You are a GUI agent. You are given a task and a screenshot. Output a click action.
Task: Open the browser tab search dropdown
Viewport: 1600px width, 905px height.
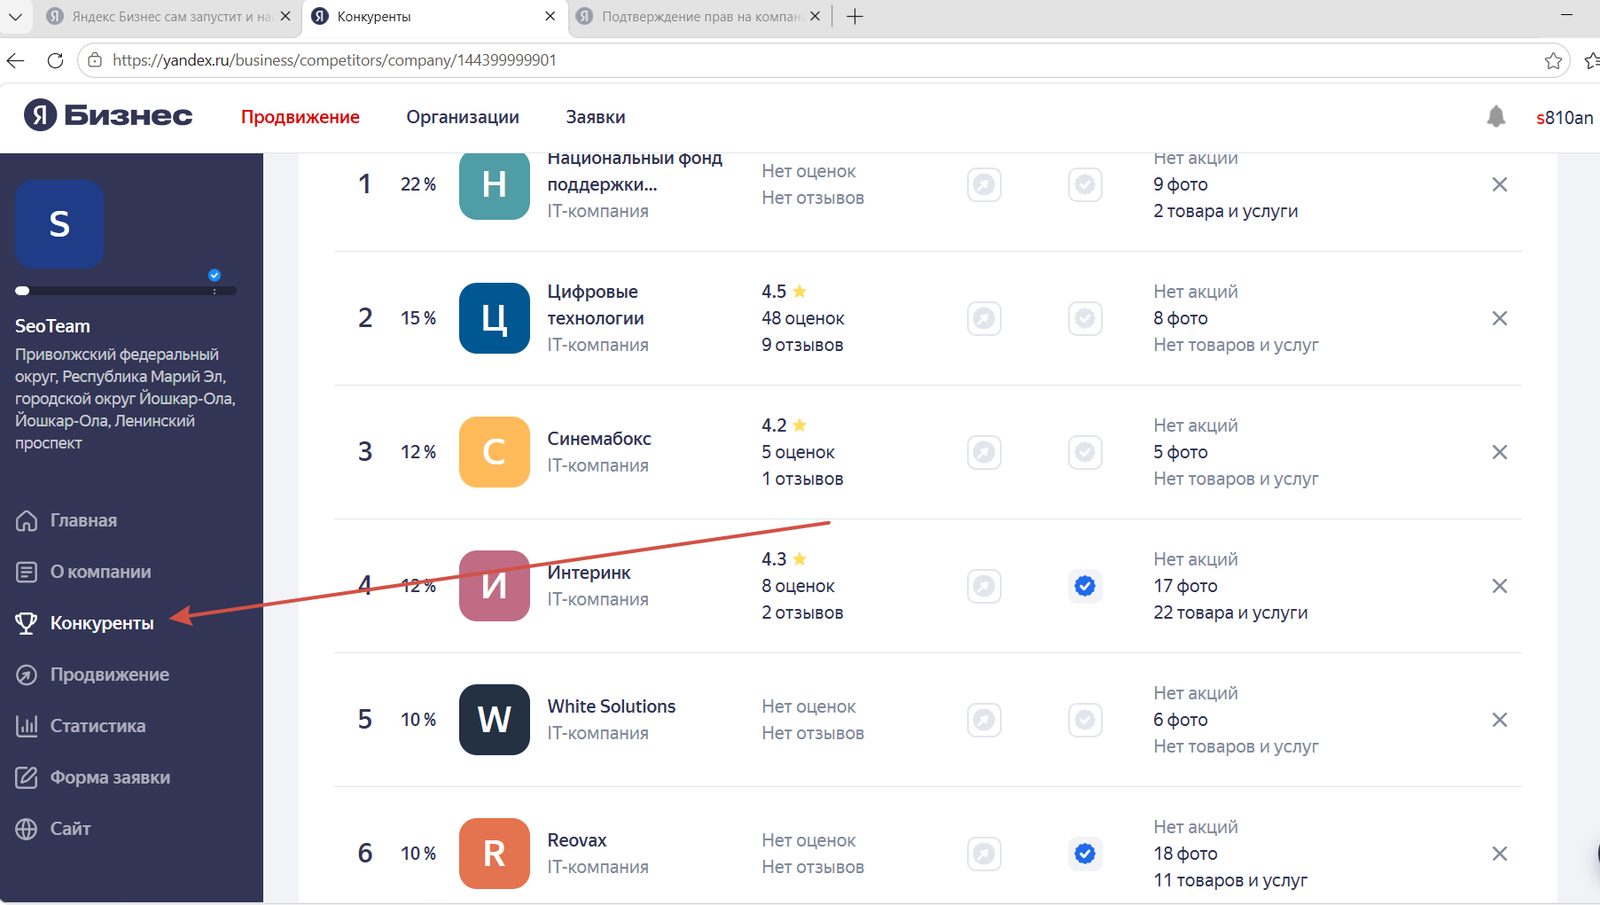15,17
